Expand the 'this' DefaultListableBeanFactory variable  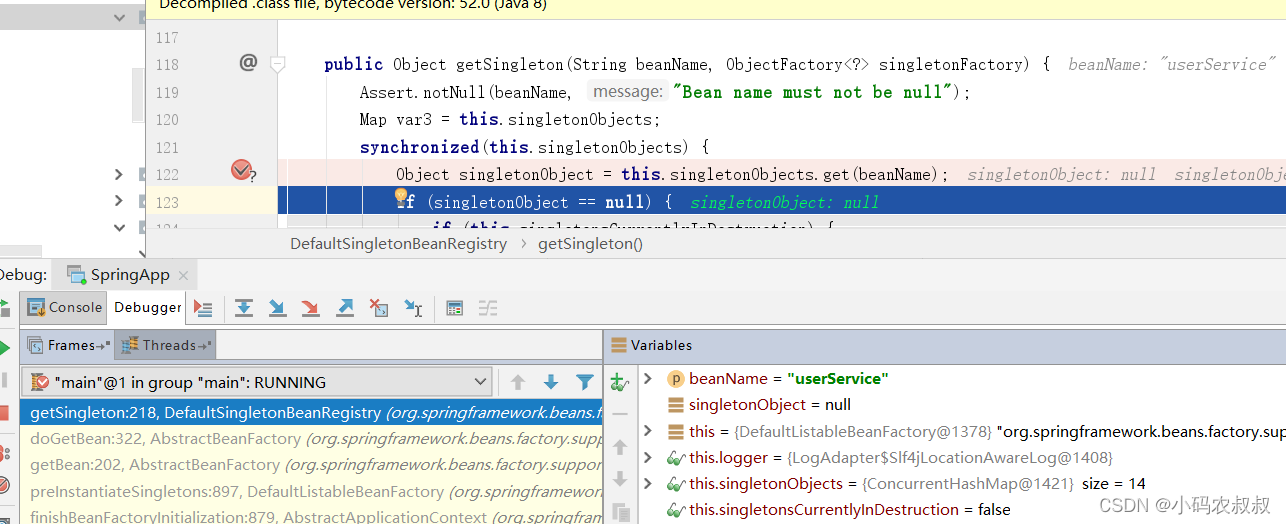tap(648, 431)
